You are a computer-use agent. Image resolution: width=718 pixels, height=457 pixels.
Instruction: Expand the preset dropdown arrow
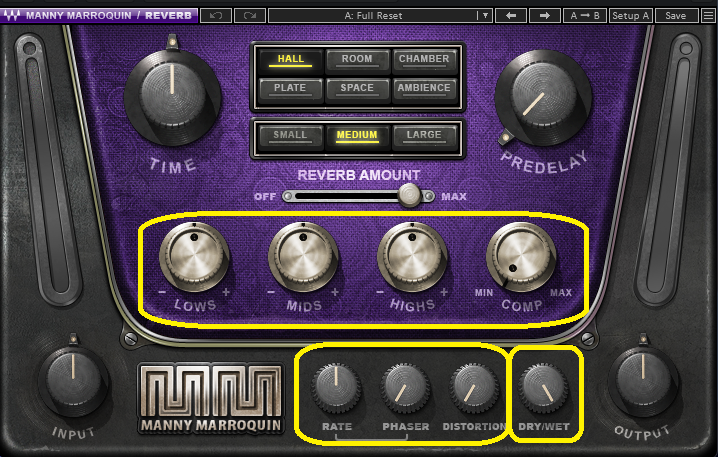(x=485, y=16)
